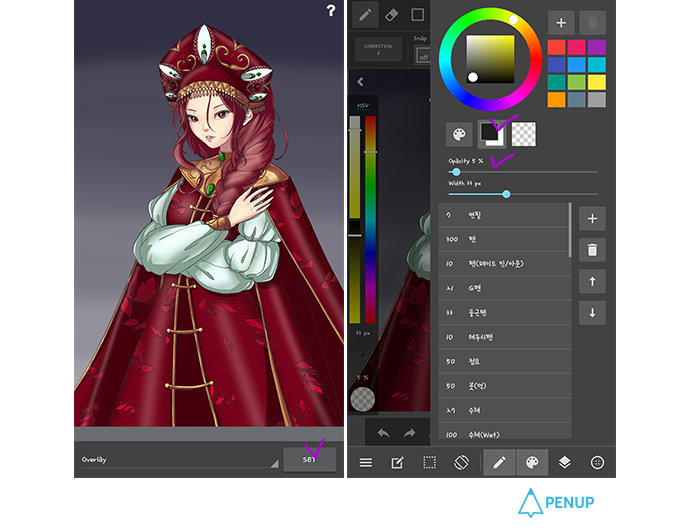
Task: Choose the blue-gray palette swatch
Action: (576, 100)
